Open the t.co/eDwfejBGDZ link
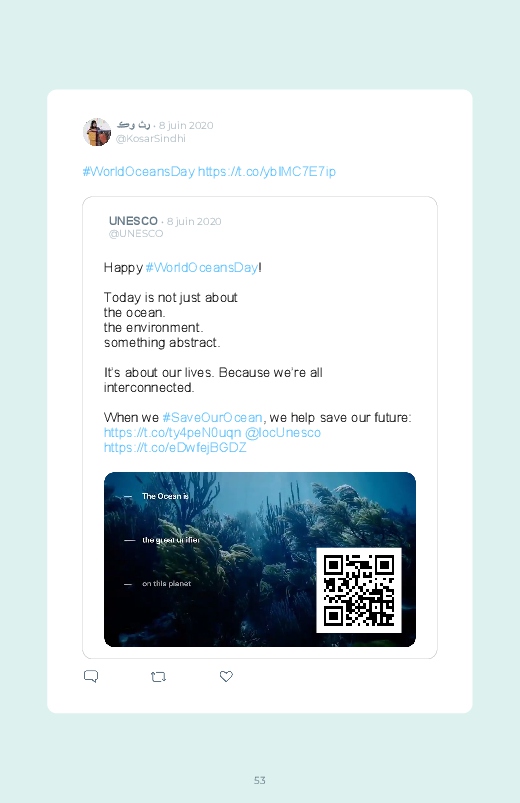 [175, 448]
